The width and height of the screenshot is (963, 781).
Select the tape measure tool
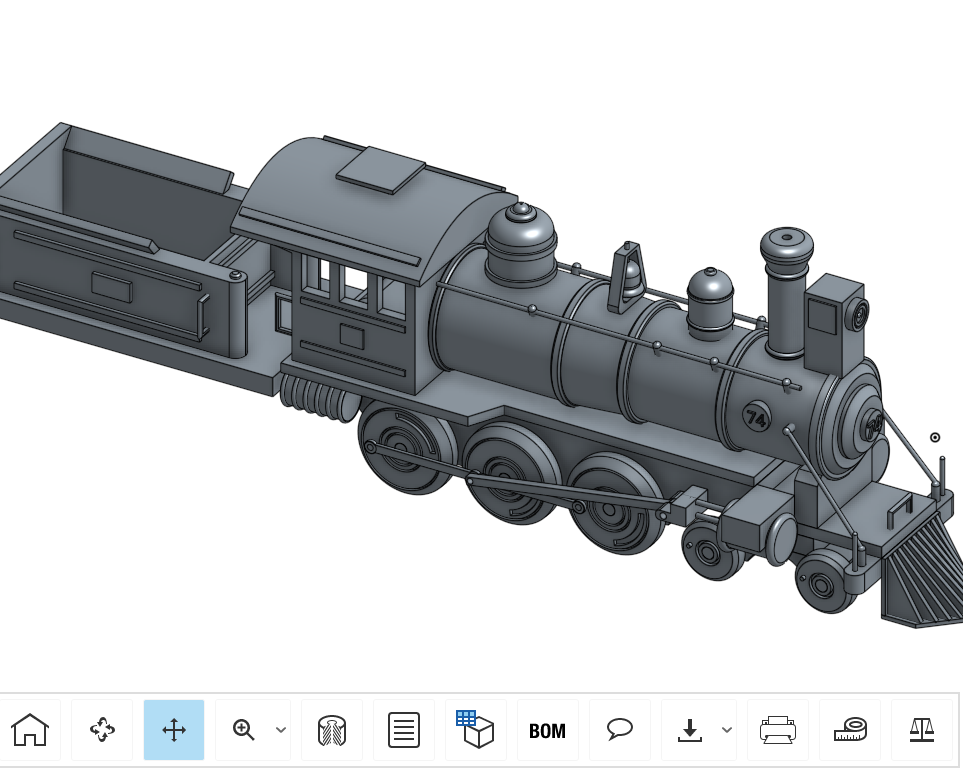pos(850,730)
